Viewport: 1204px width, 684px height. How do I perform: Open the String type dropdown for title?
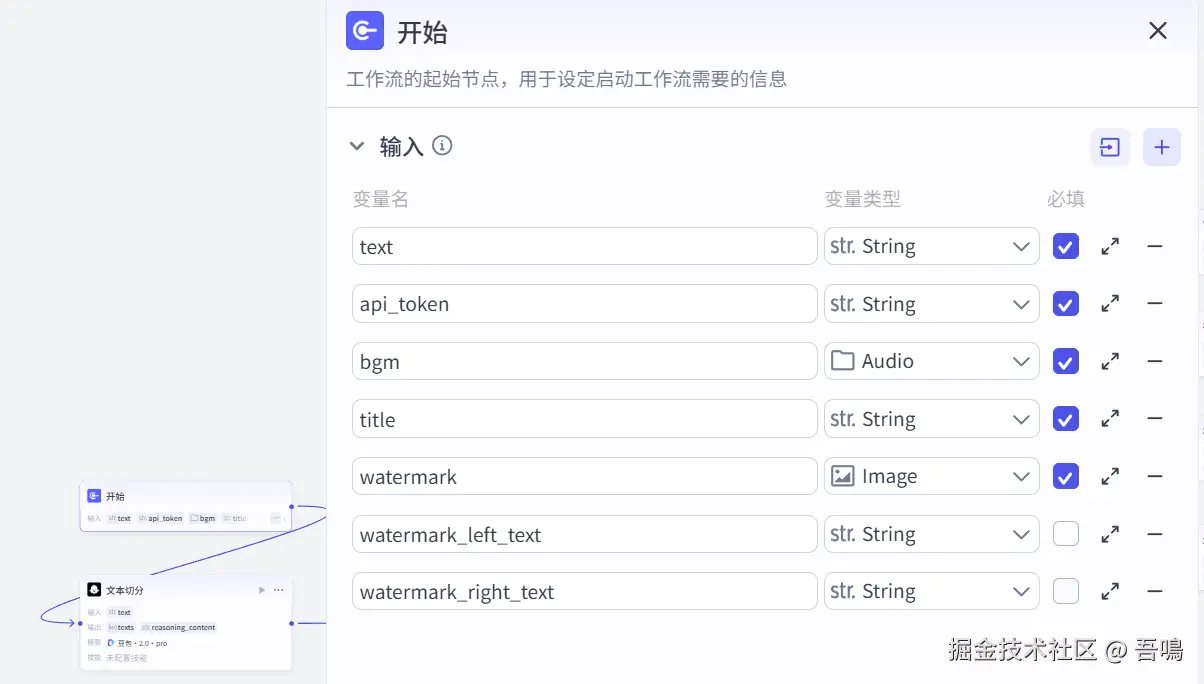click(x=930, y=419)
